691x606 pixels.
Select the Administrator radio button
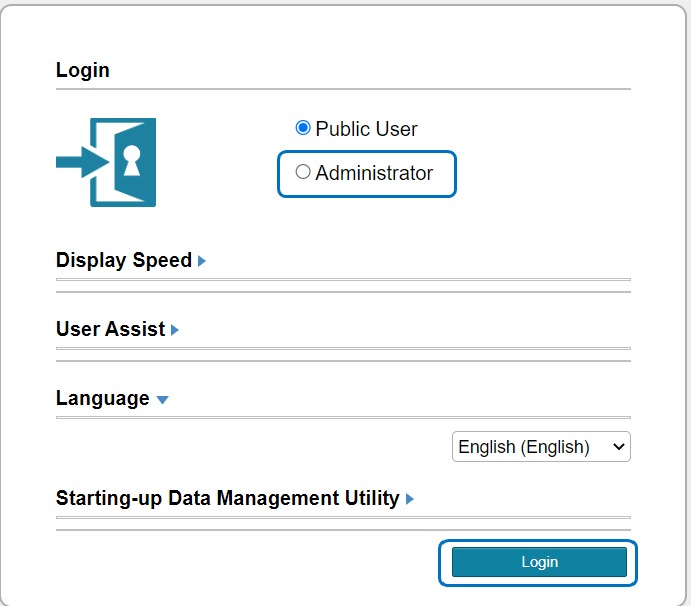point(303,172)
